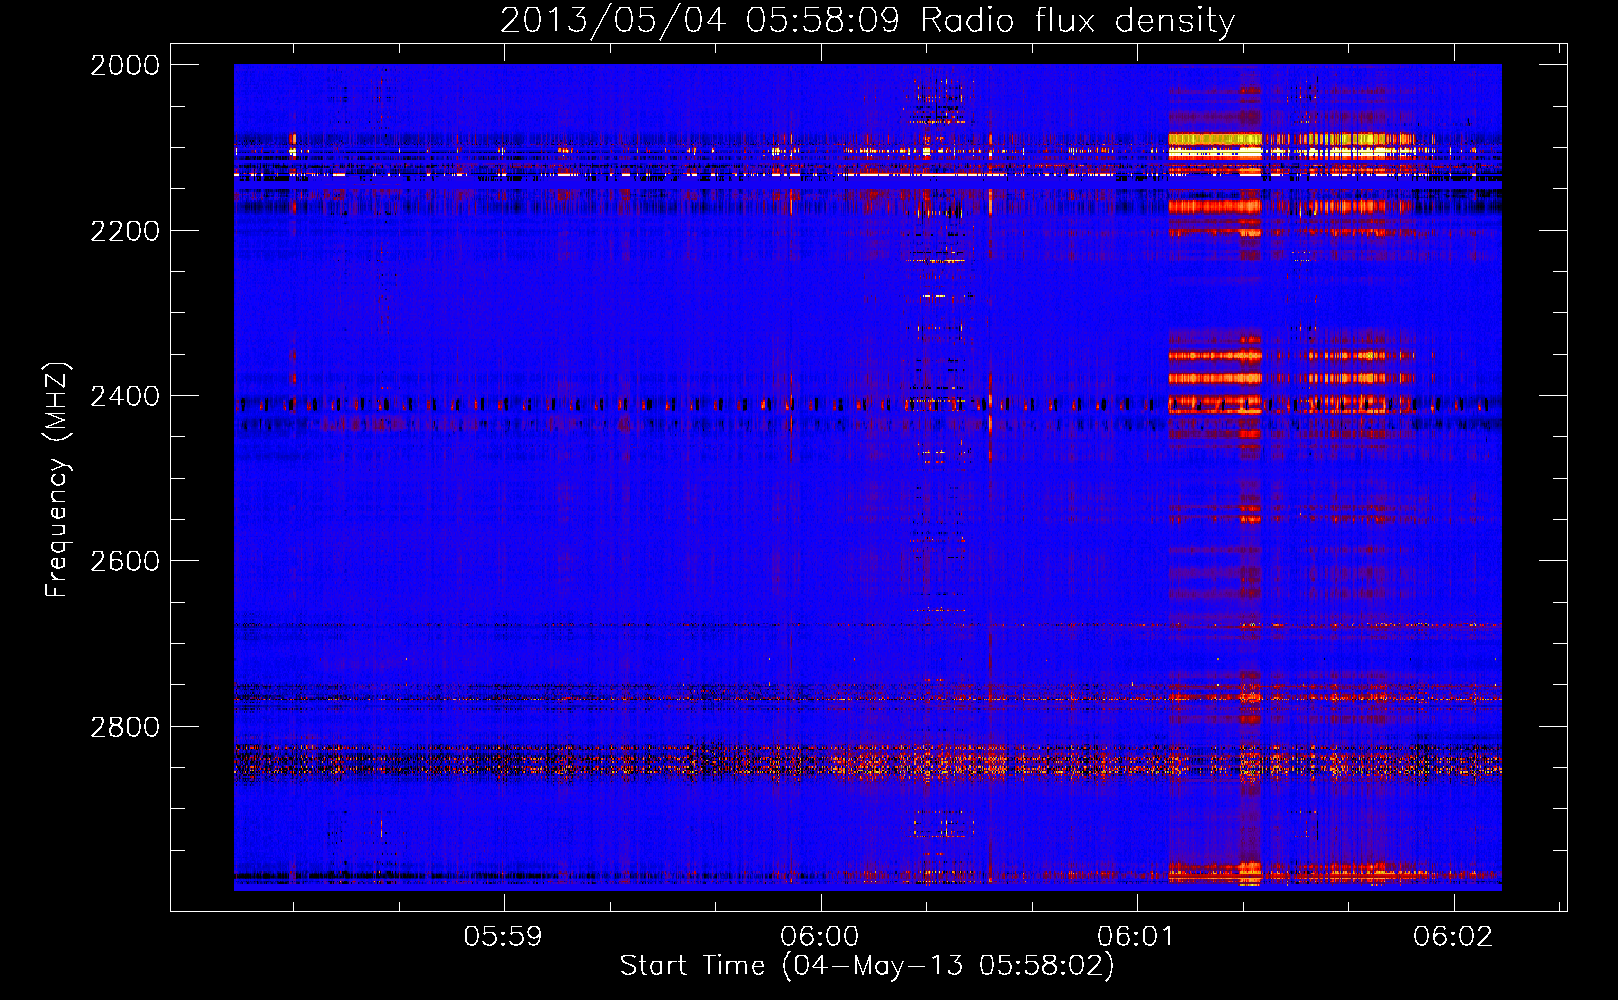The image size is (1618, 1000).
Task: Click the 06:01 time tick label
Action: pyautogui.click(x=1135, y=937)
